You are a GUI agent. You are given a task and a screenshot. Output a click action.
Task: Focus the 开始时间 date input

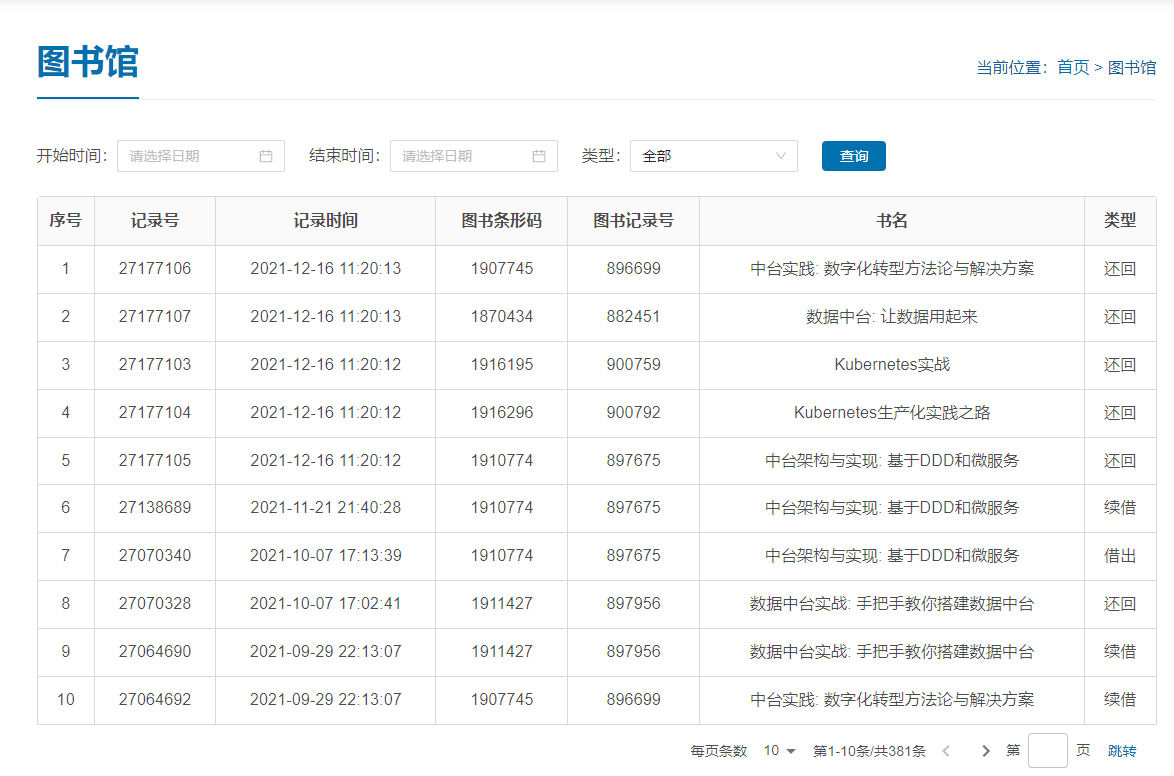click(190, 156)
